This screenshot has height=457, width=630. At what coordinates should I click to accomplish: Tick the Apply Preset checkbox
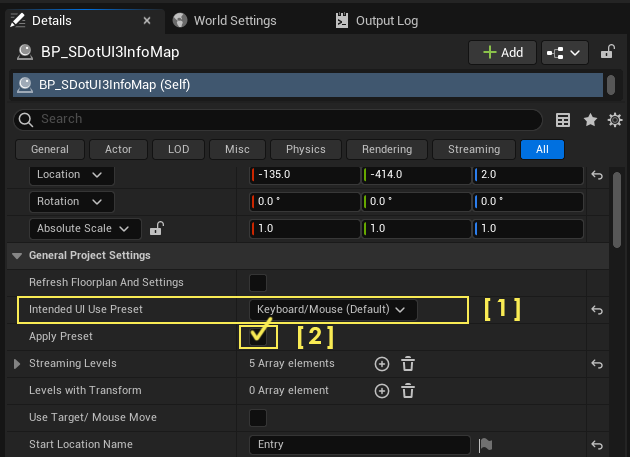258,336
